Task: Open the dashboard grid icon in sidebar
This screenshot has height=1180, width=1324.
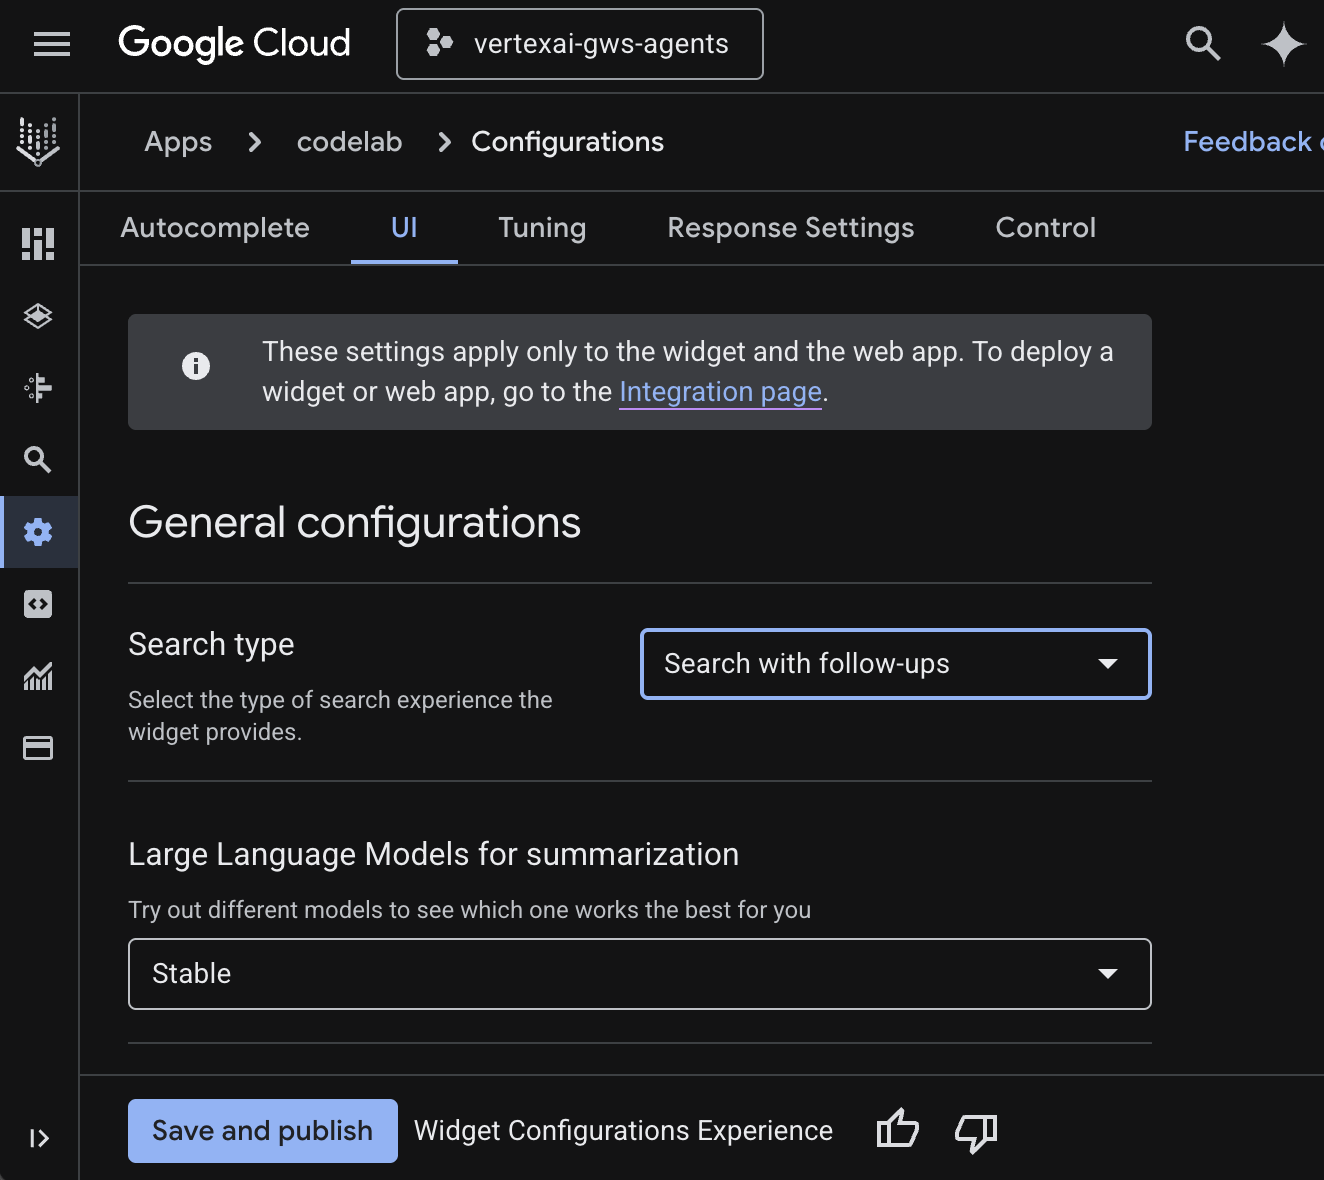Action: click(38, 243)
